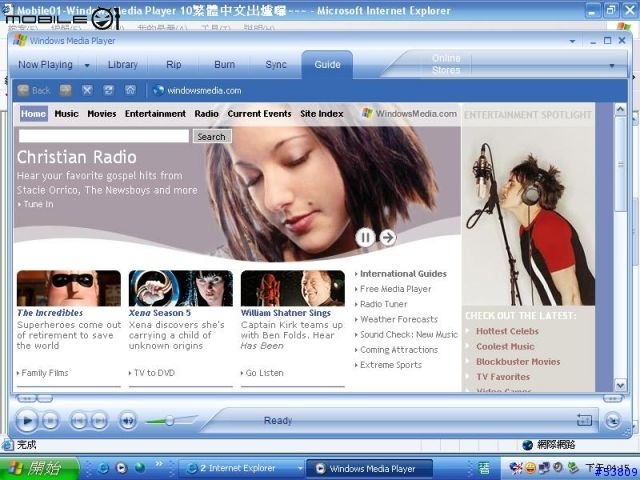Expand the online stores dropdown arrow
This screenshot has height=480, width=640.
point(612,66)
